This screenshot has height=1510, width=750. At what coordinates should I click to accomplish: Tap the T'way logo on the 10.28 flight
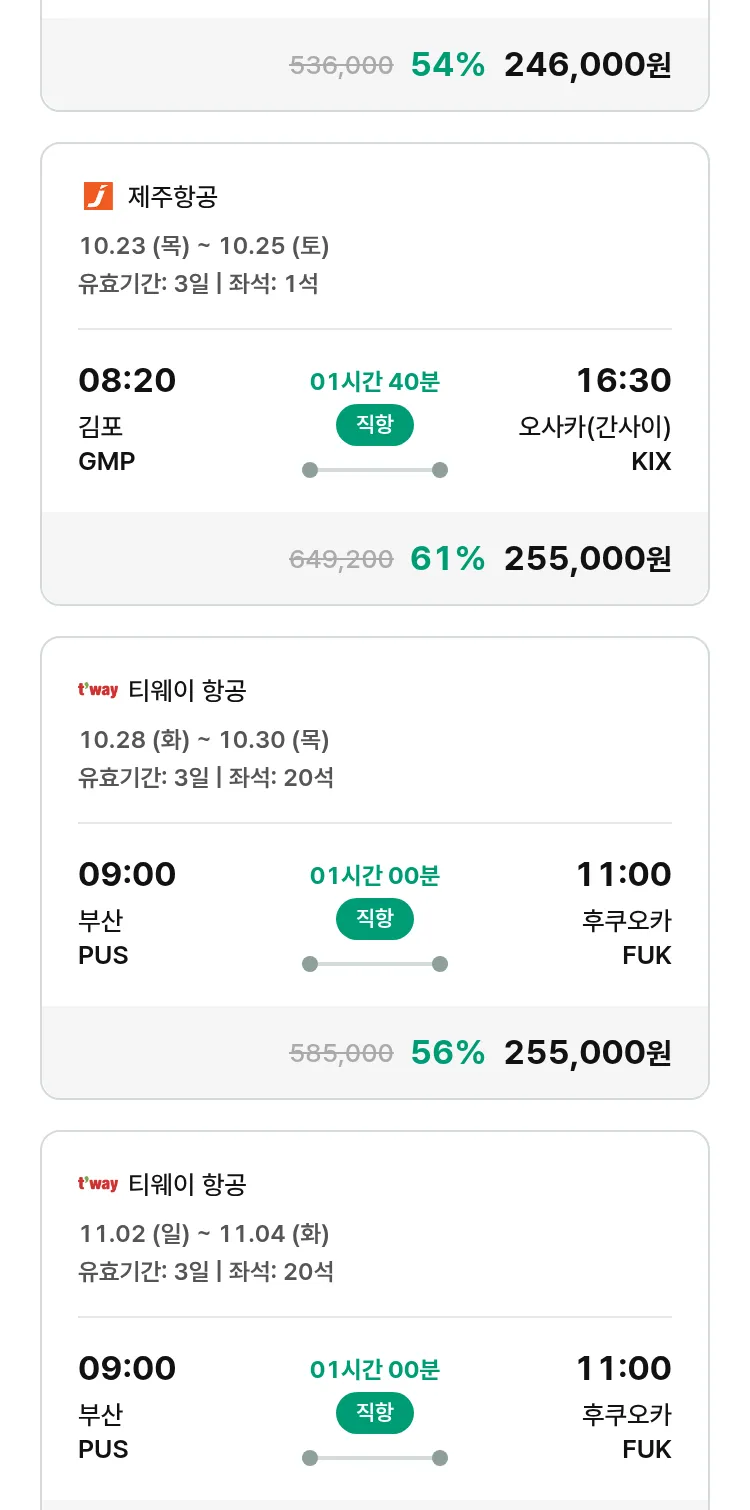point(98,690)
